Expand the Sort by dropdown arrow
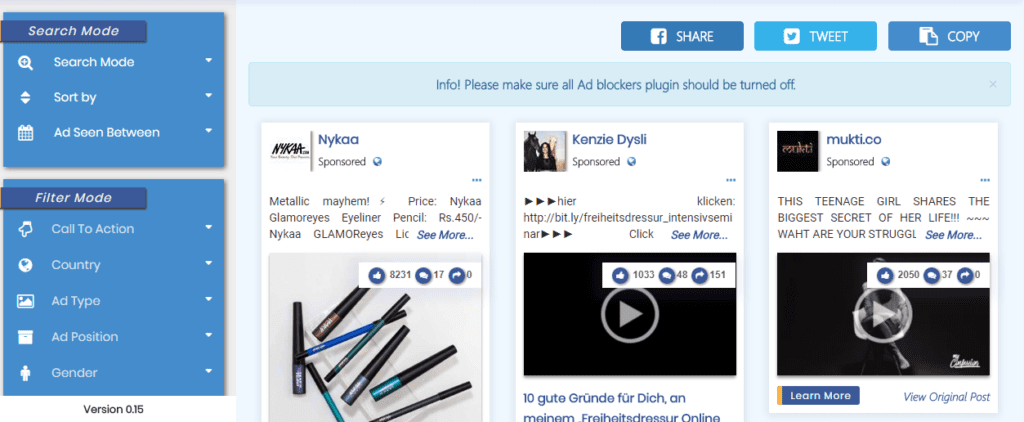Viewport: 1024px width, 422px height. 209,95
